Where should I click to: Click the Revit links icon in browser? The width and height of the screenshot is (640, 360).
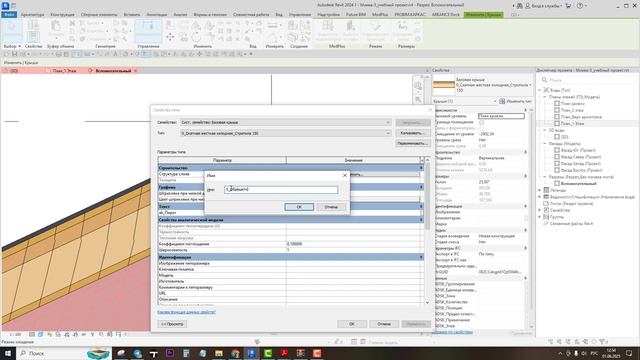[546, 224]
